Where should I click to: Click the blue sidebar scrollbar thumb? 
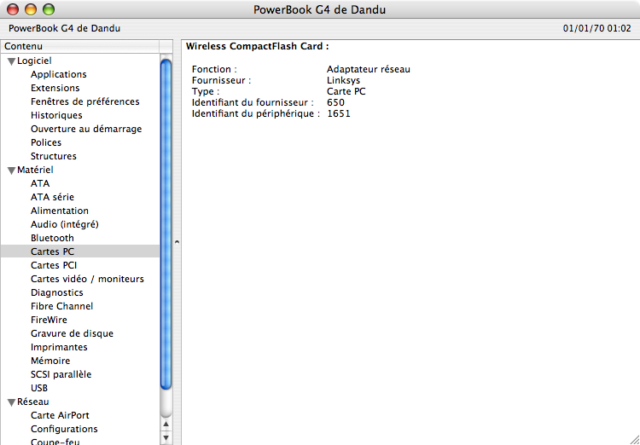click(166, 225)
